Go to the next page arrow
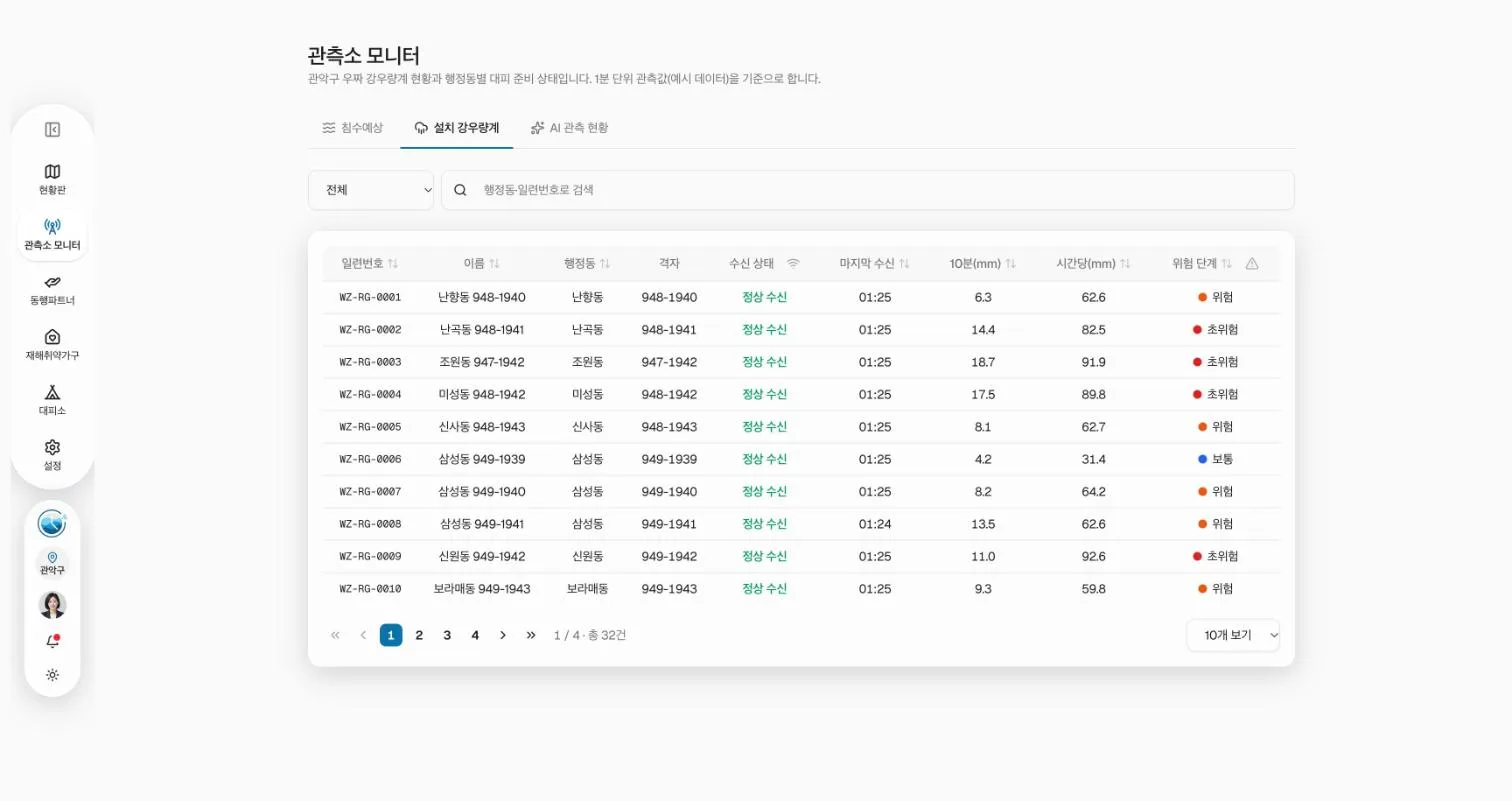 503,635
